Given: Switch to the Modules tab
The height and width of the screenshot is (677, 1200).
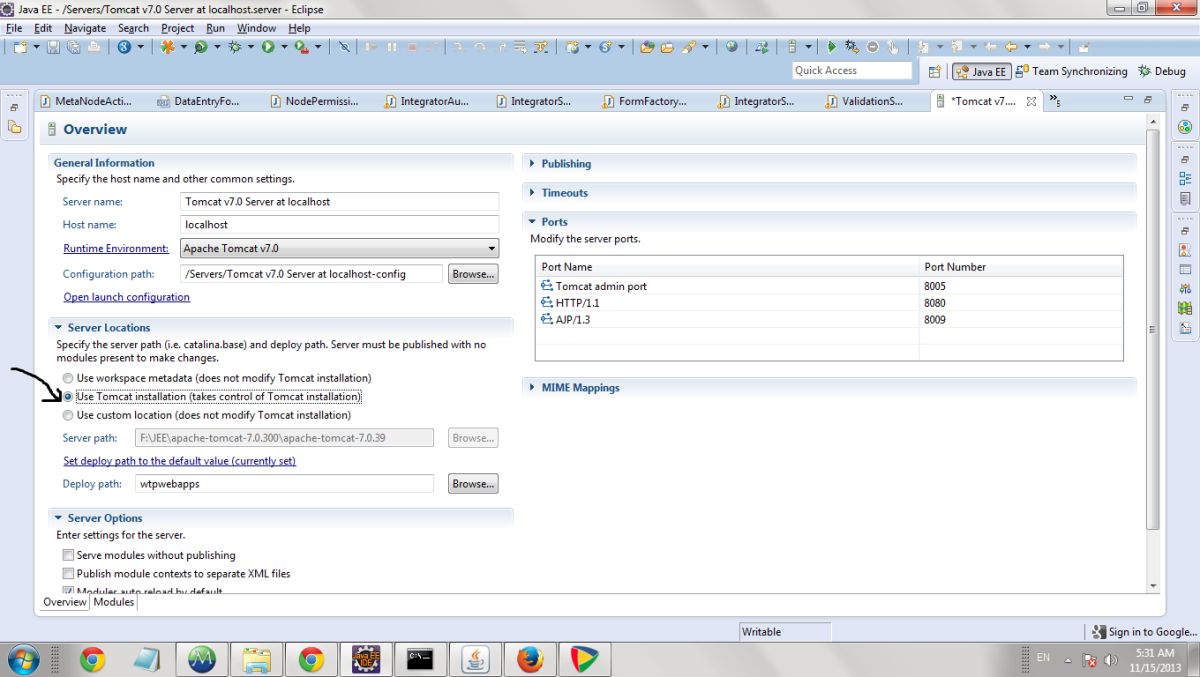Looking at the screenshot, I should click(114, 602).
